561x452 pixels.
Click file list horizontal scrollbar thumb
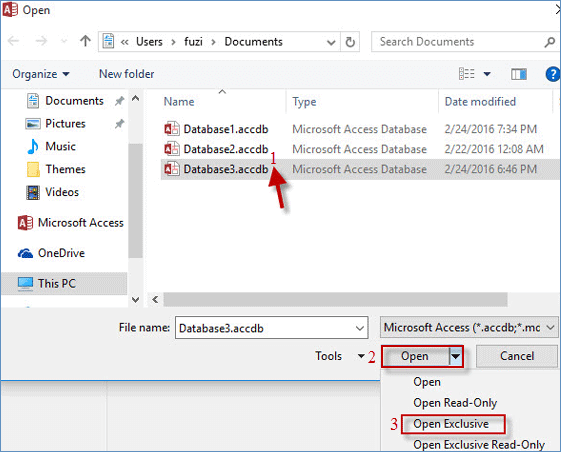click(335, 300)
